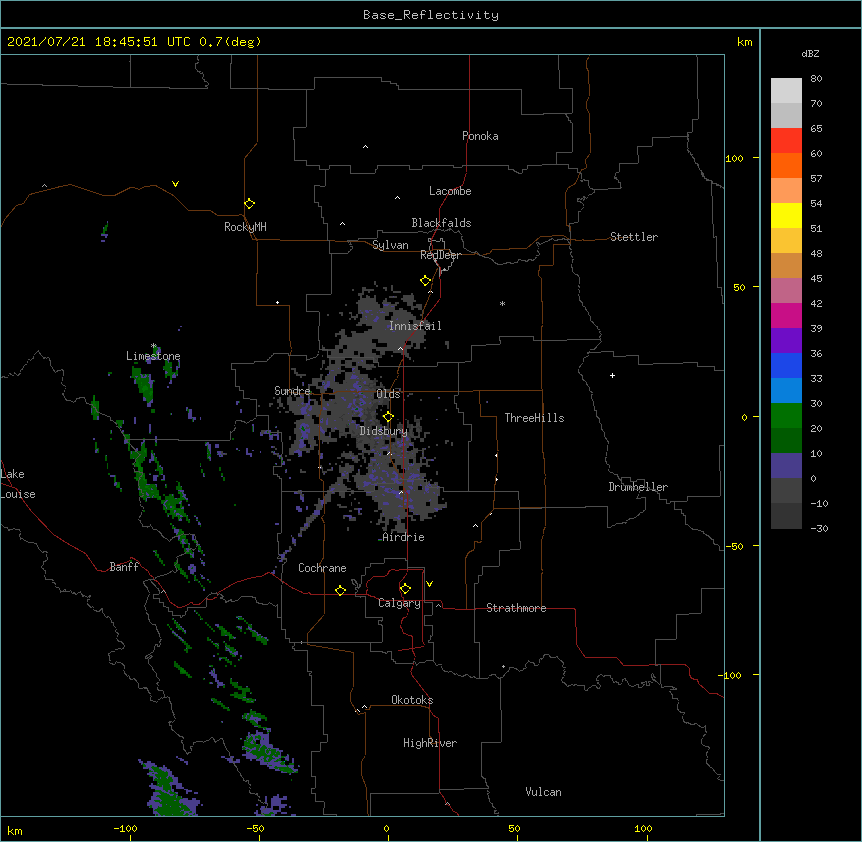Screen dimensions: 862x842
Task: Click the km unit label at bottom left
Action: pyautogui.click(x=14, y=830)
